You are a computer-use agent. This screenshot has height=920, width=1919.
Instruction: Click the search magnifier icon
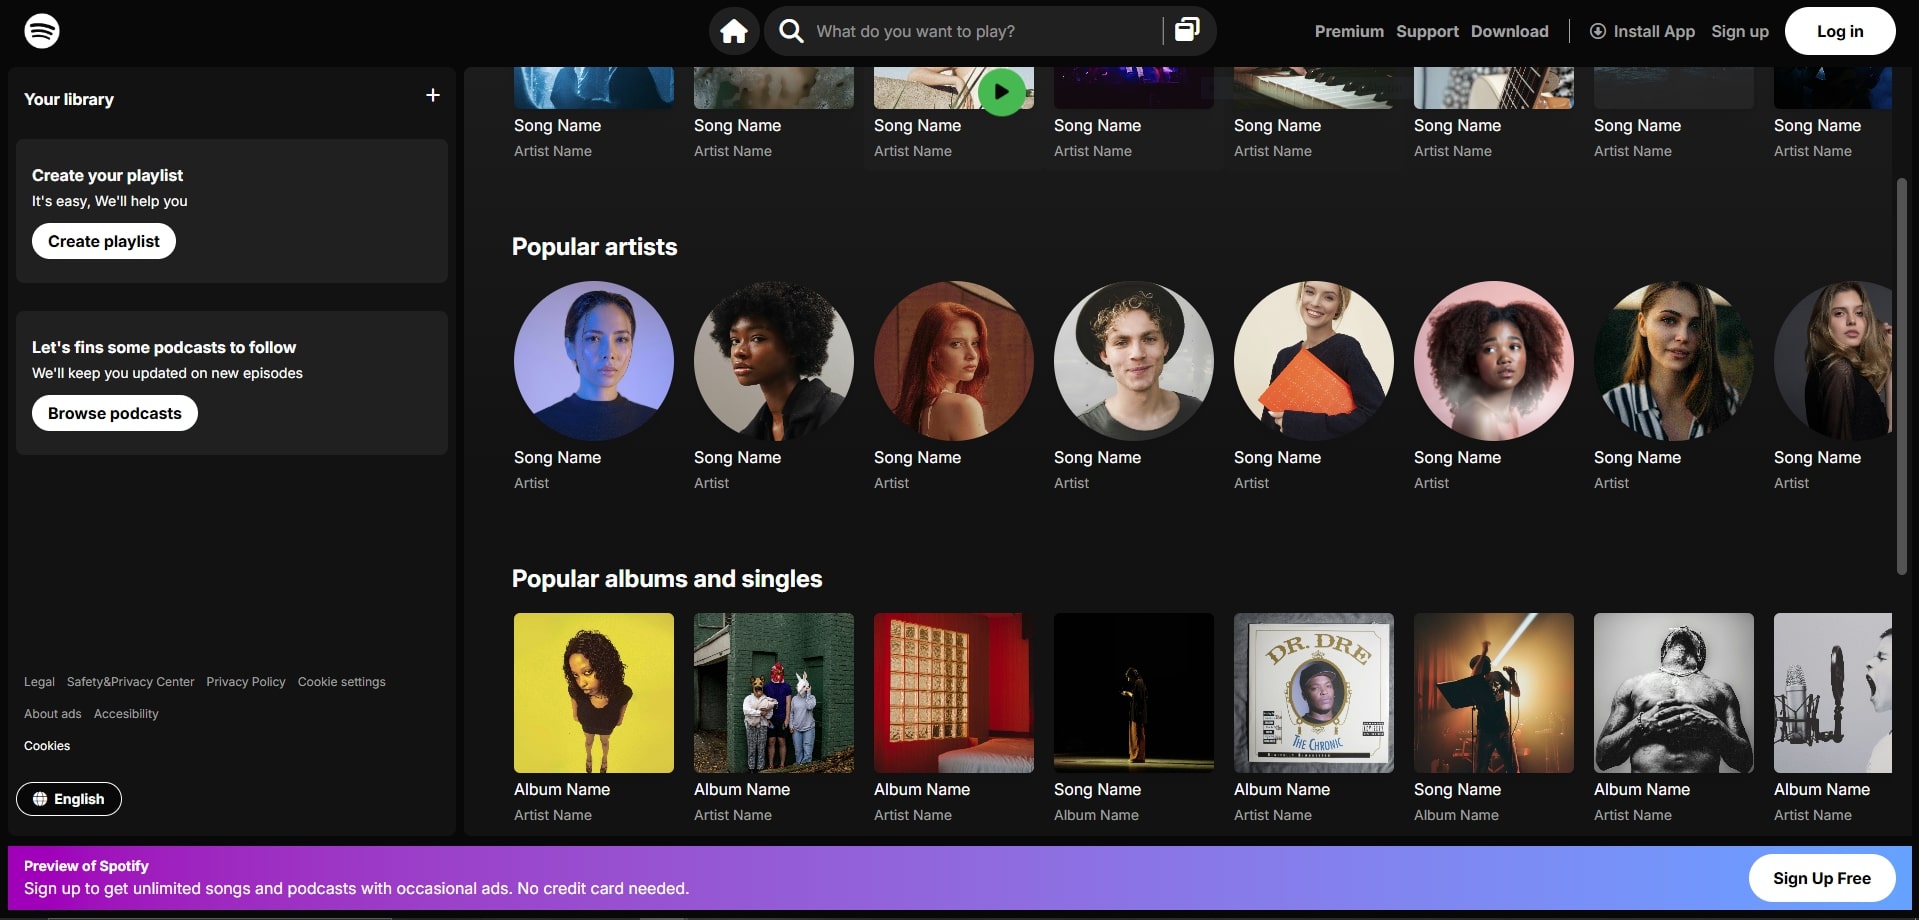(791, 31)
